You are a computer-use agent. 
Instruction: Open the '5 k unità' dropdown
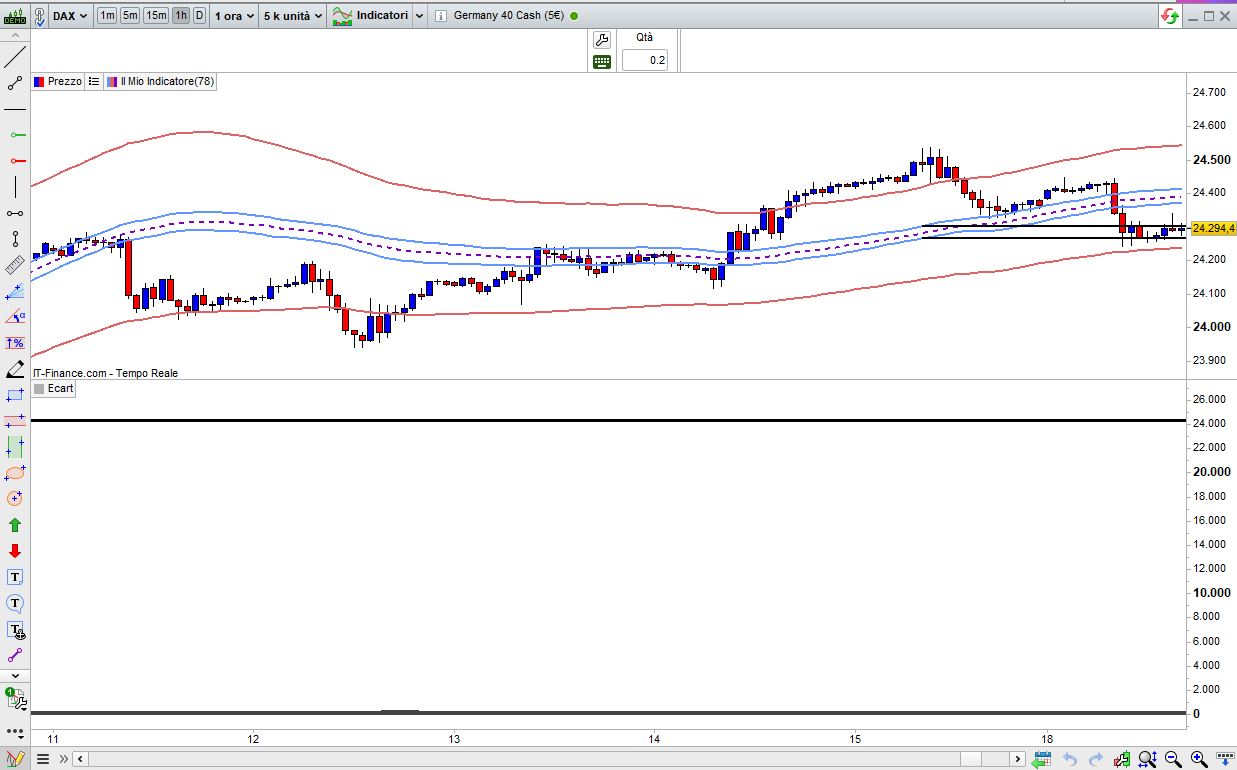[x=292, y=16]
